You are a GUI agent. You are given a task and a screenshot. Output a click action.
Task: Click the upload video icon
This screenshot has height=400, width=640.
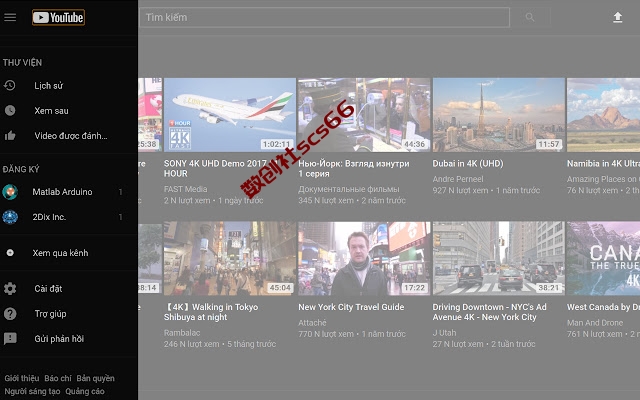click(x=618, y=17)
